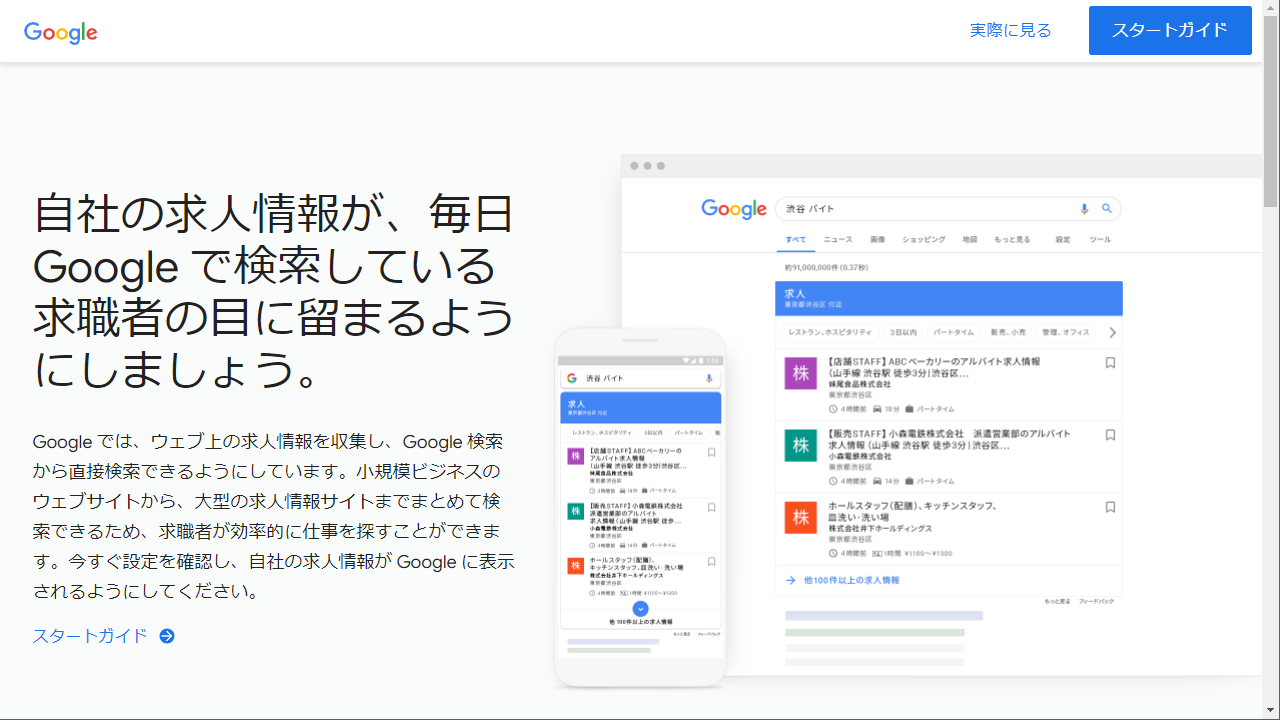Click the teal 株 logo in the desktop mockup

(801, 445)
